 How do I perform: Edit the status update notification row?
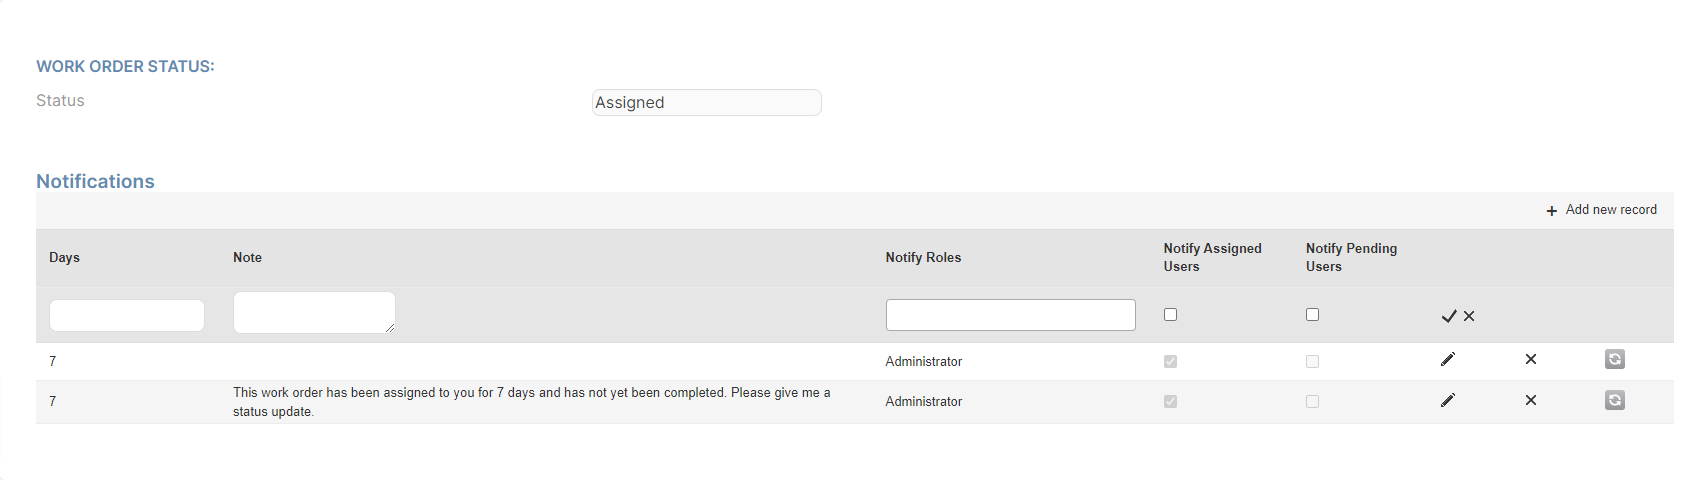point(1447,400)
